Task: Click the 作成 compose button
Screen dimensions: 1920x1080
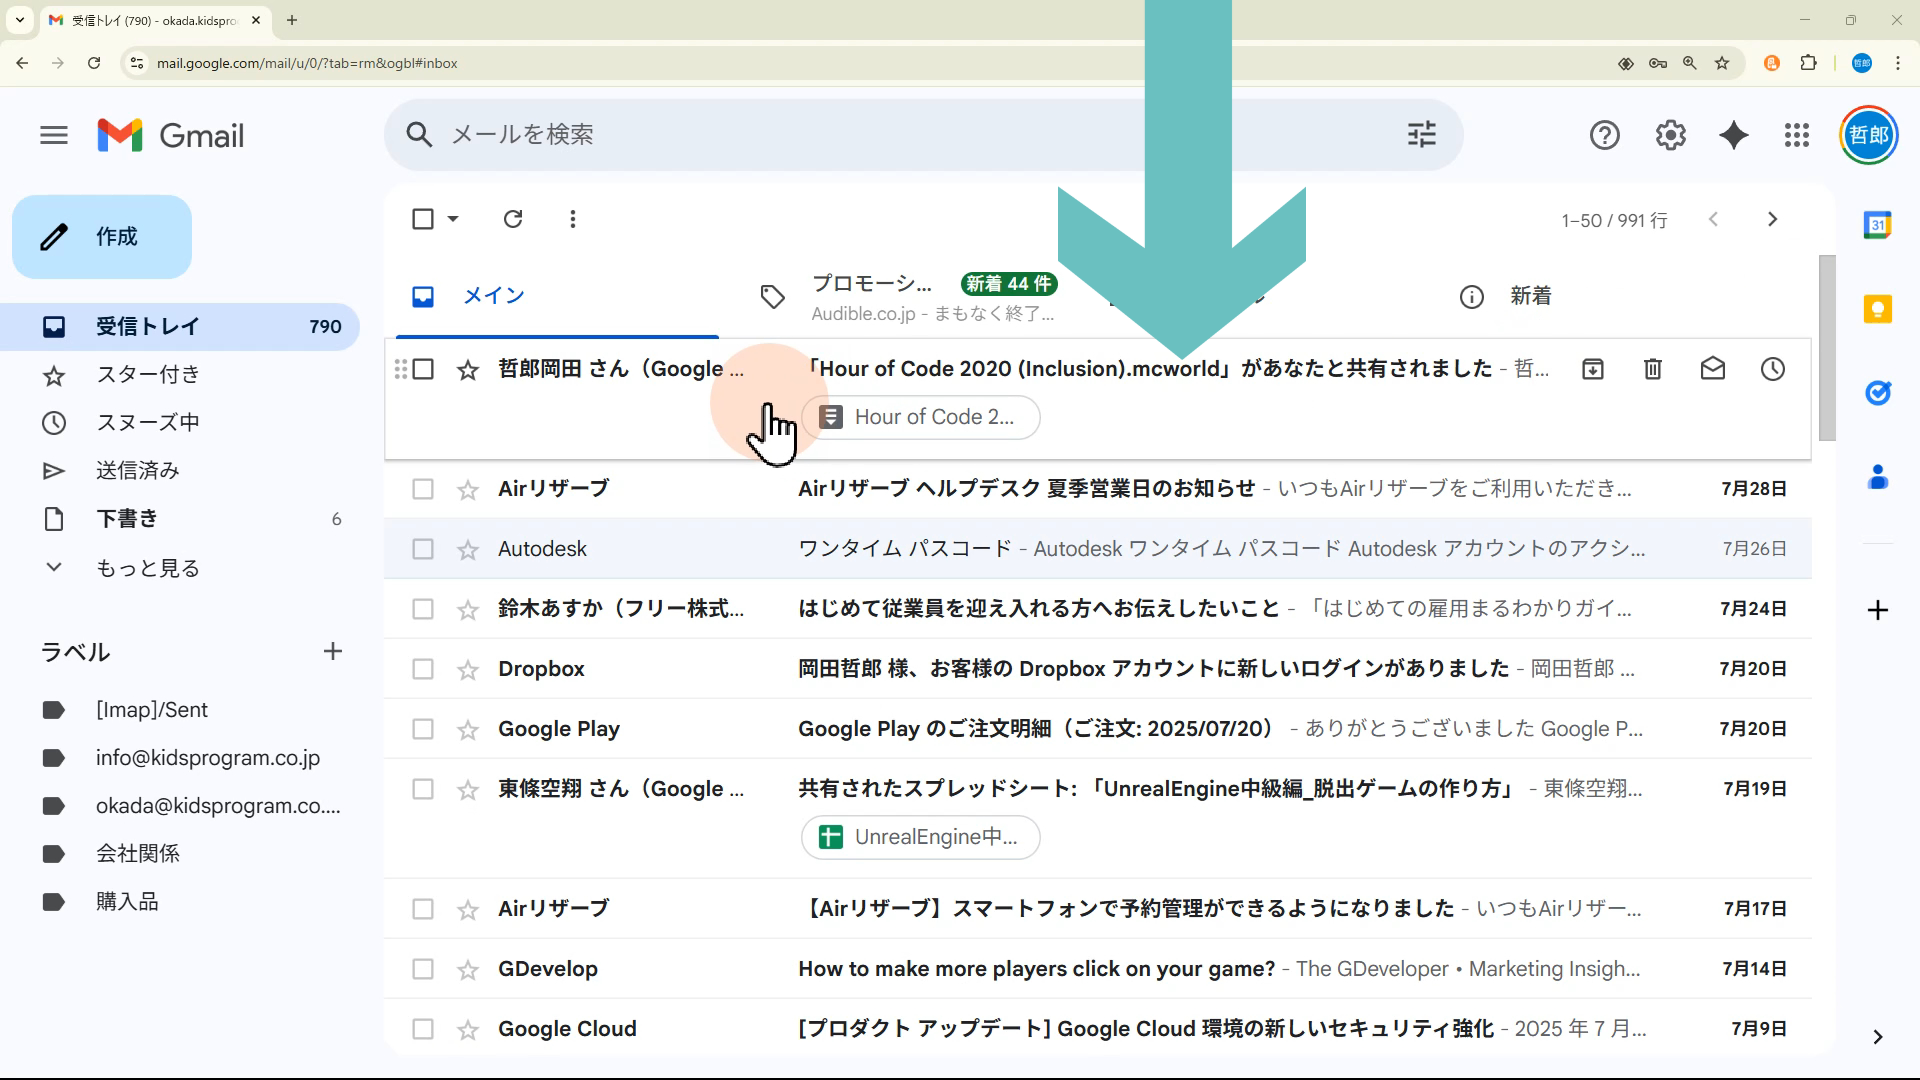Action: coord(102,237)
